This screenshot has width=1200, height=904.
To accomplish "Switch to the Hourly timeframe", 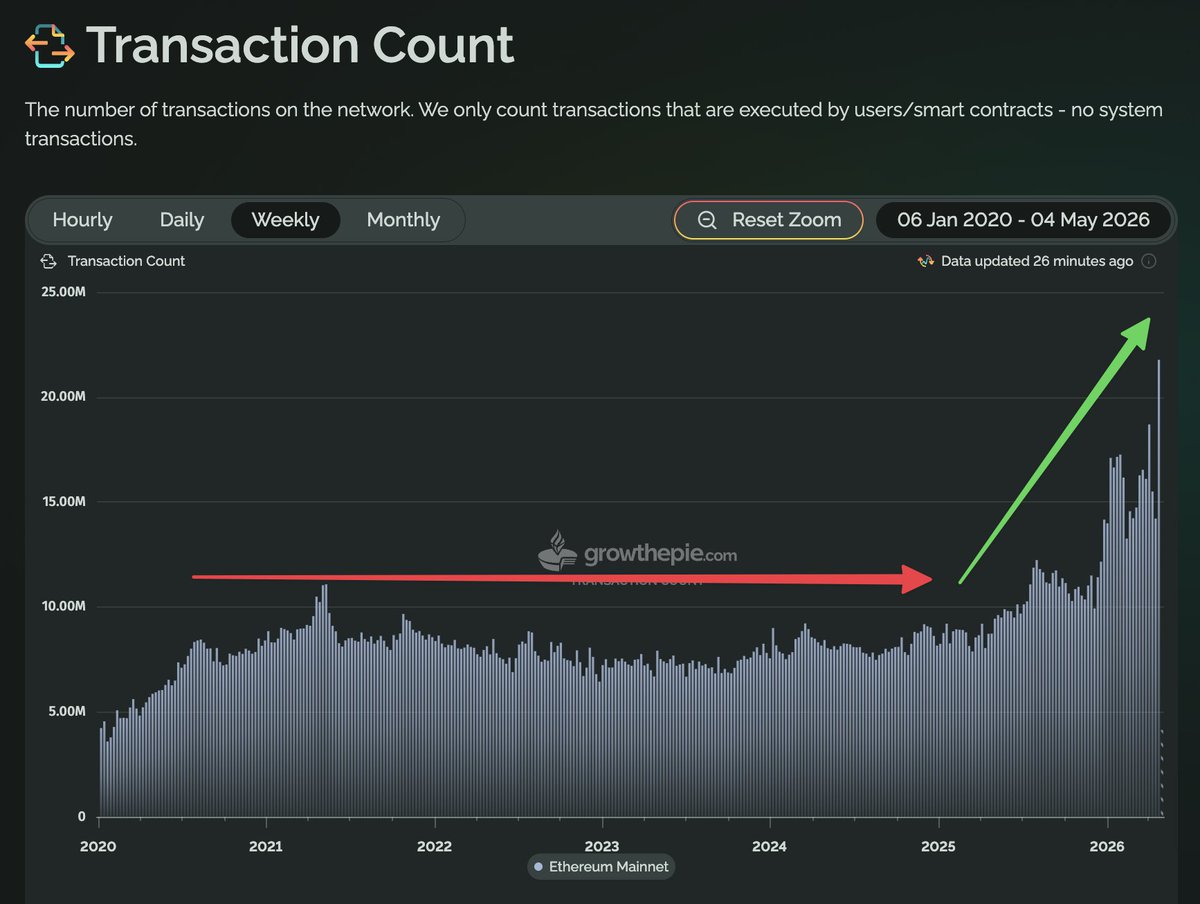I will pyautogui.click(x=82, y=220).
